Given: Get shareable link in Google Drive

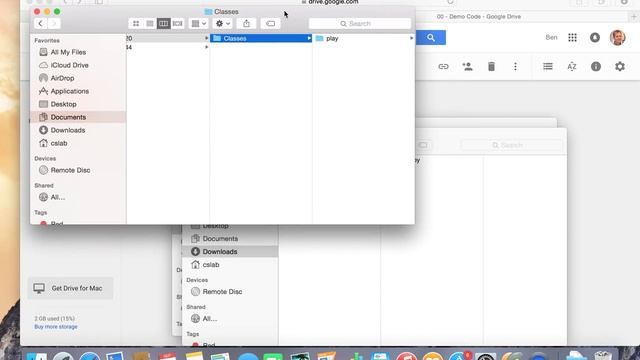Looking at the screenshot, I should (443, 67).
